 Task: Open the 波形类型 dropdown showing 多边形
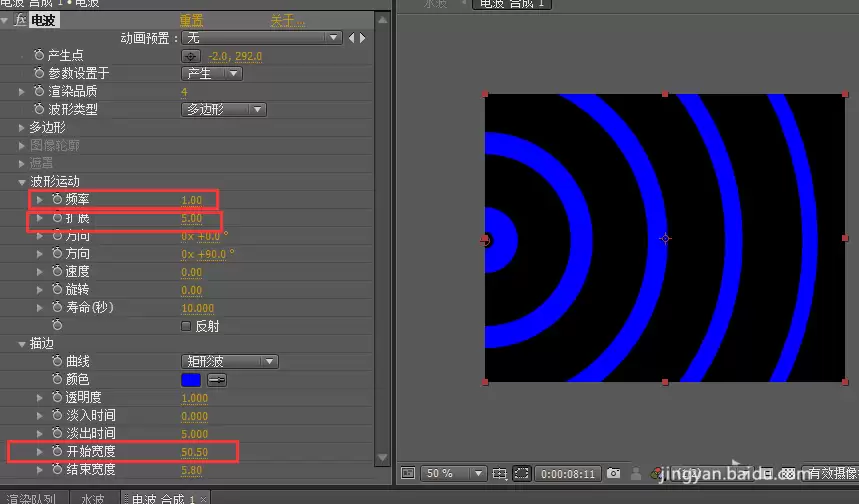(x=224, y=110)
